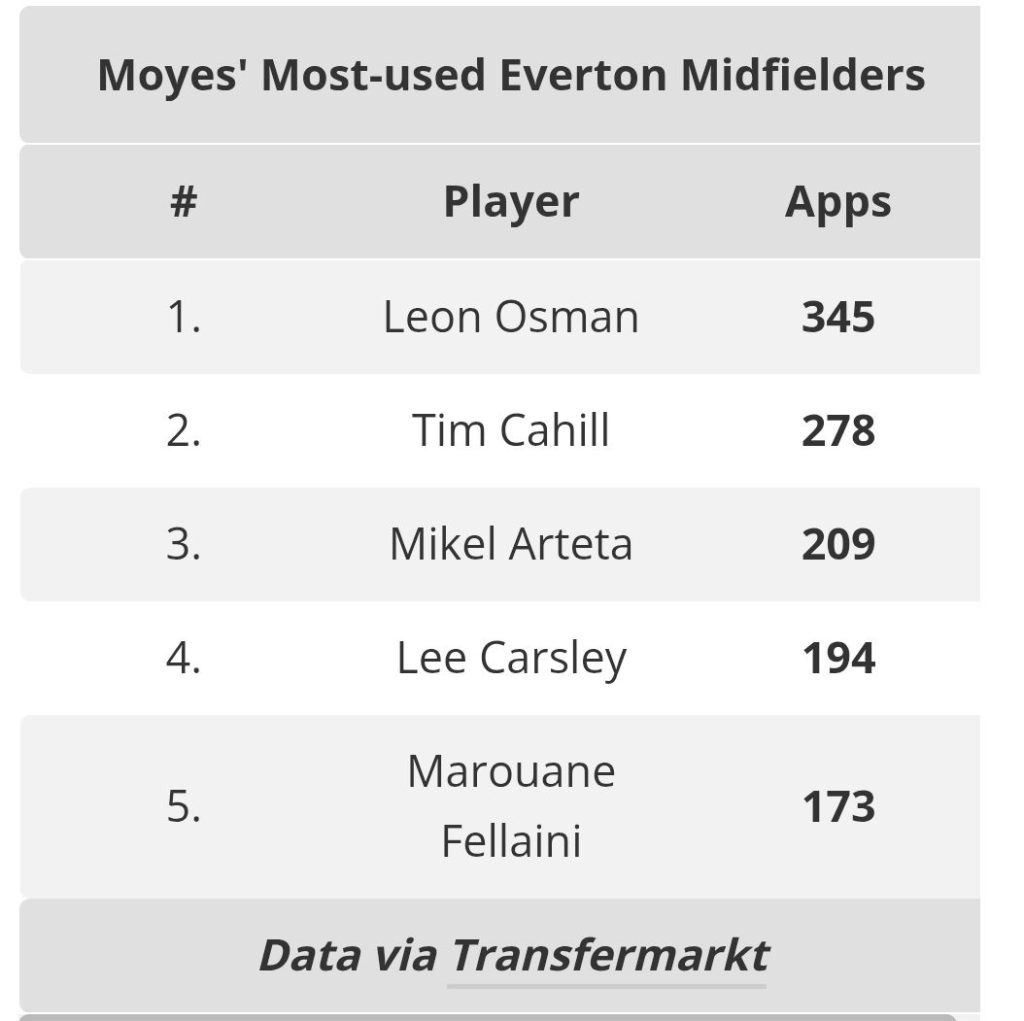Select the 209 appearances value
The image size is (1024, 1021).
(x=838, y=544)
